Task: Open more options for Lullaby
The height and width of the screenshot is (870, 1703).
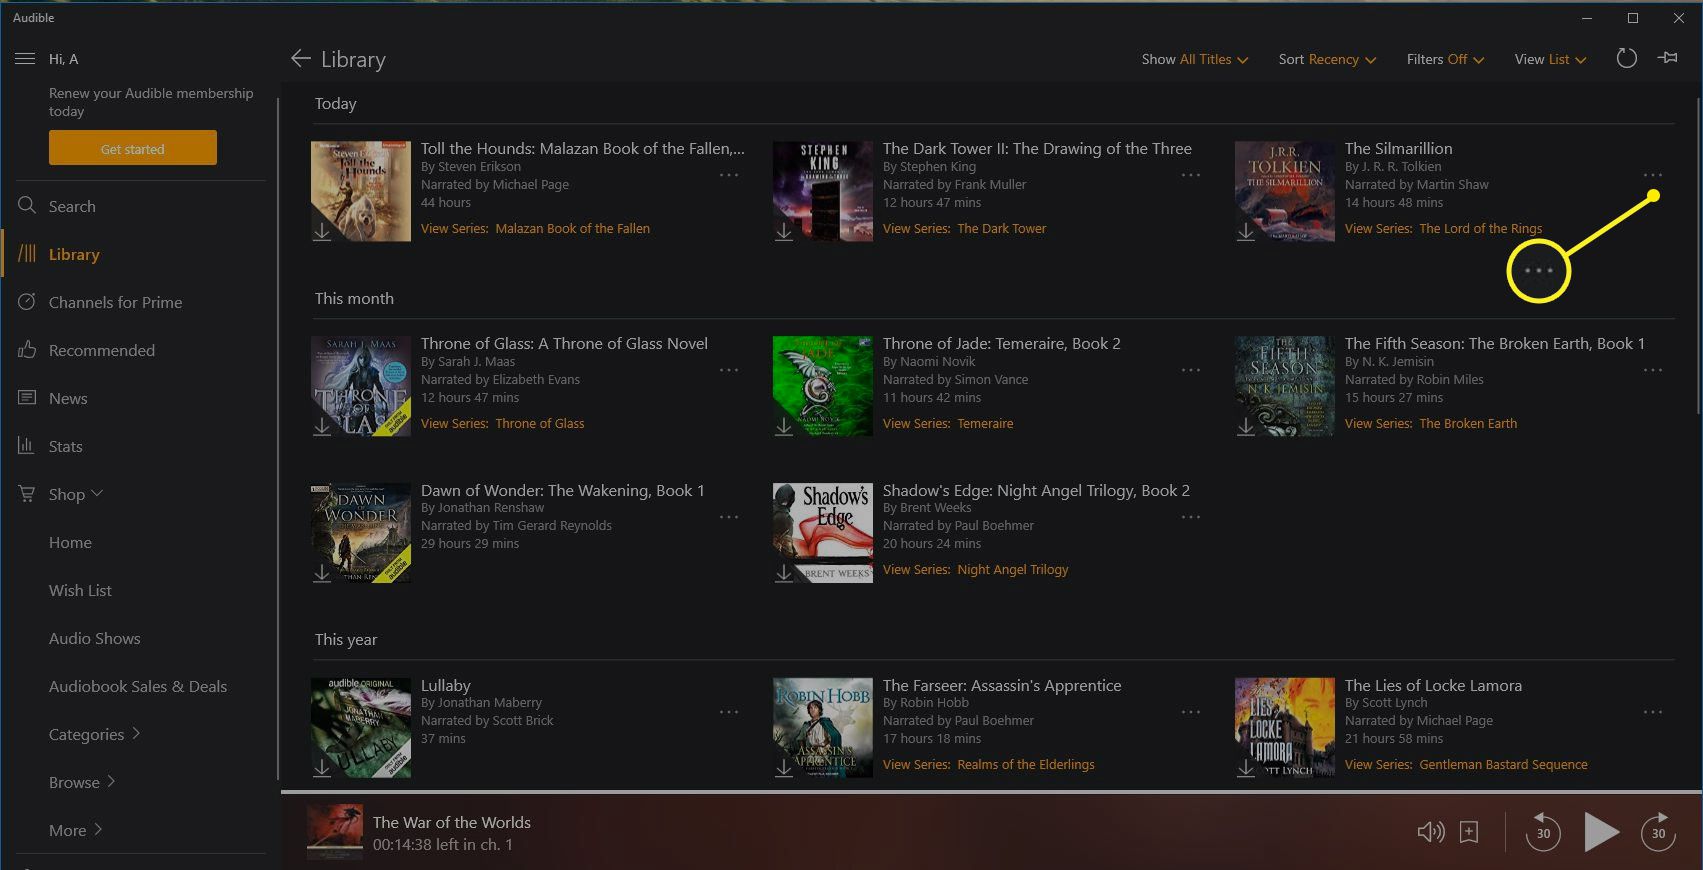Action: pos(729,712)
